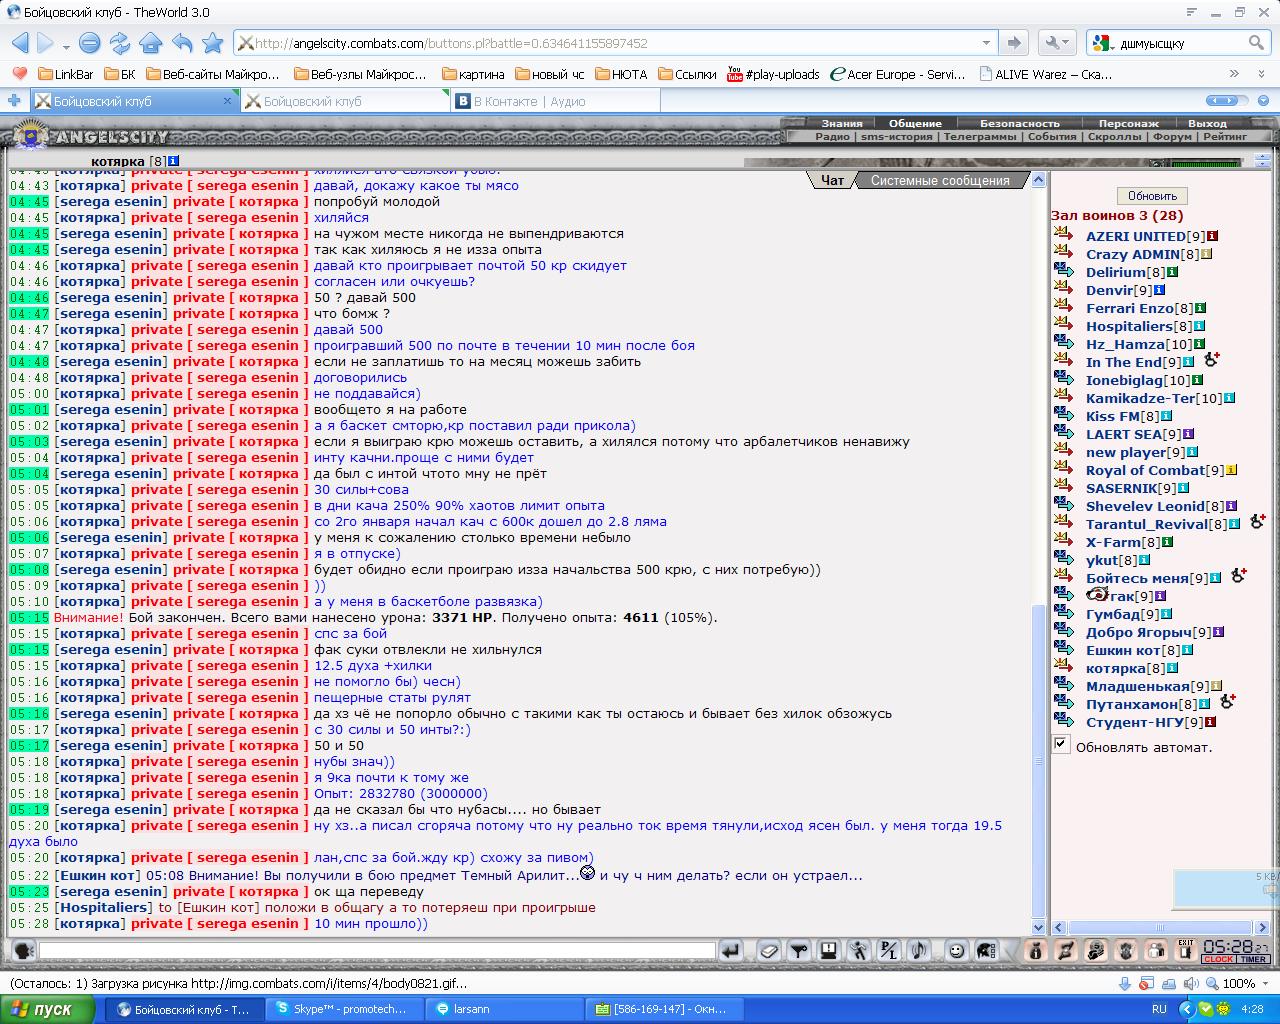Switch to Системные сообщения tab
Screen dimensions: 1280x1024
[940, 180]
